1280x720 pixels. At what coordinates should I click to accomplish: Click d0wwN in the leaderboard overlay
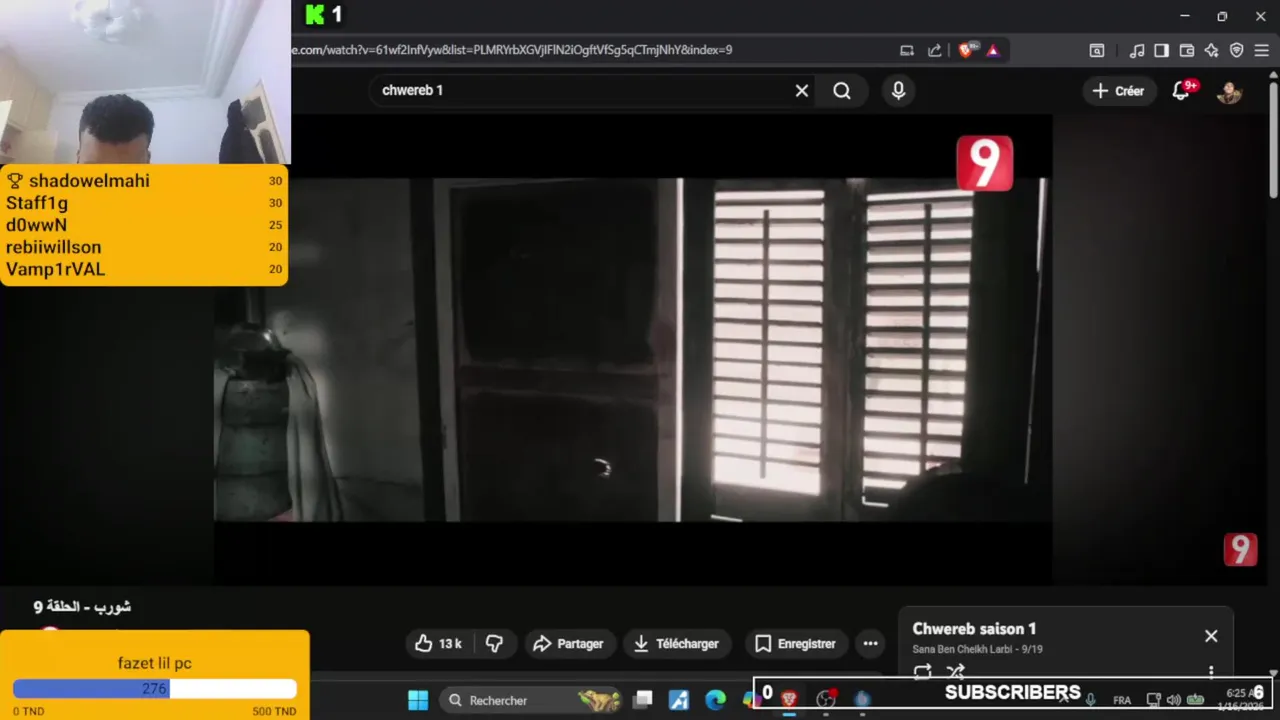coord(36,225)
